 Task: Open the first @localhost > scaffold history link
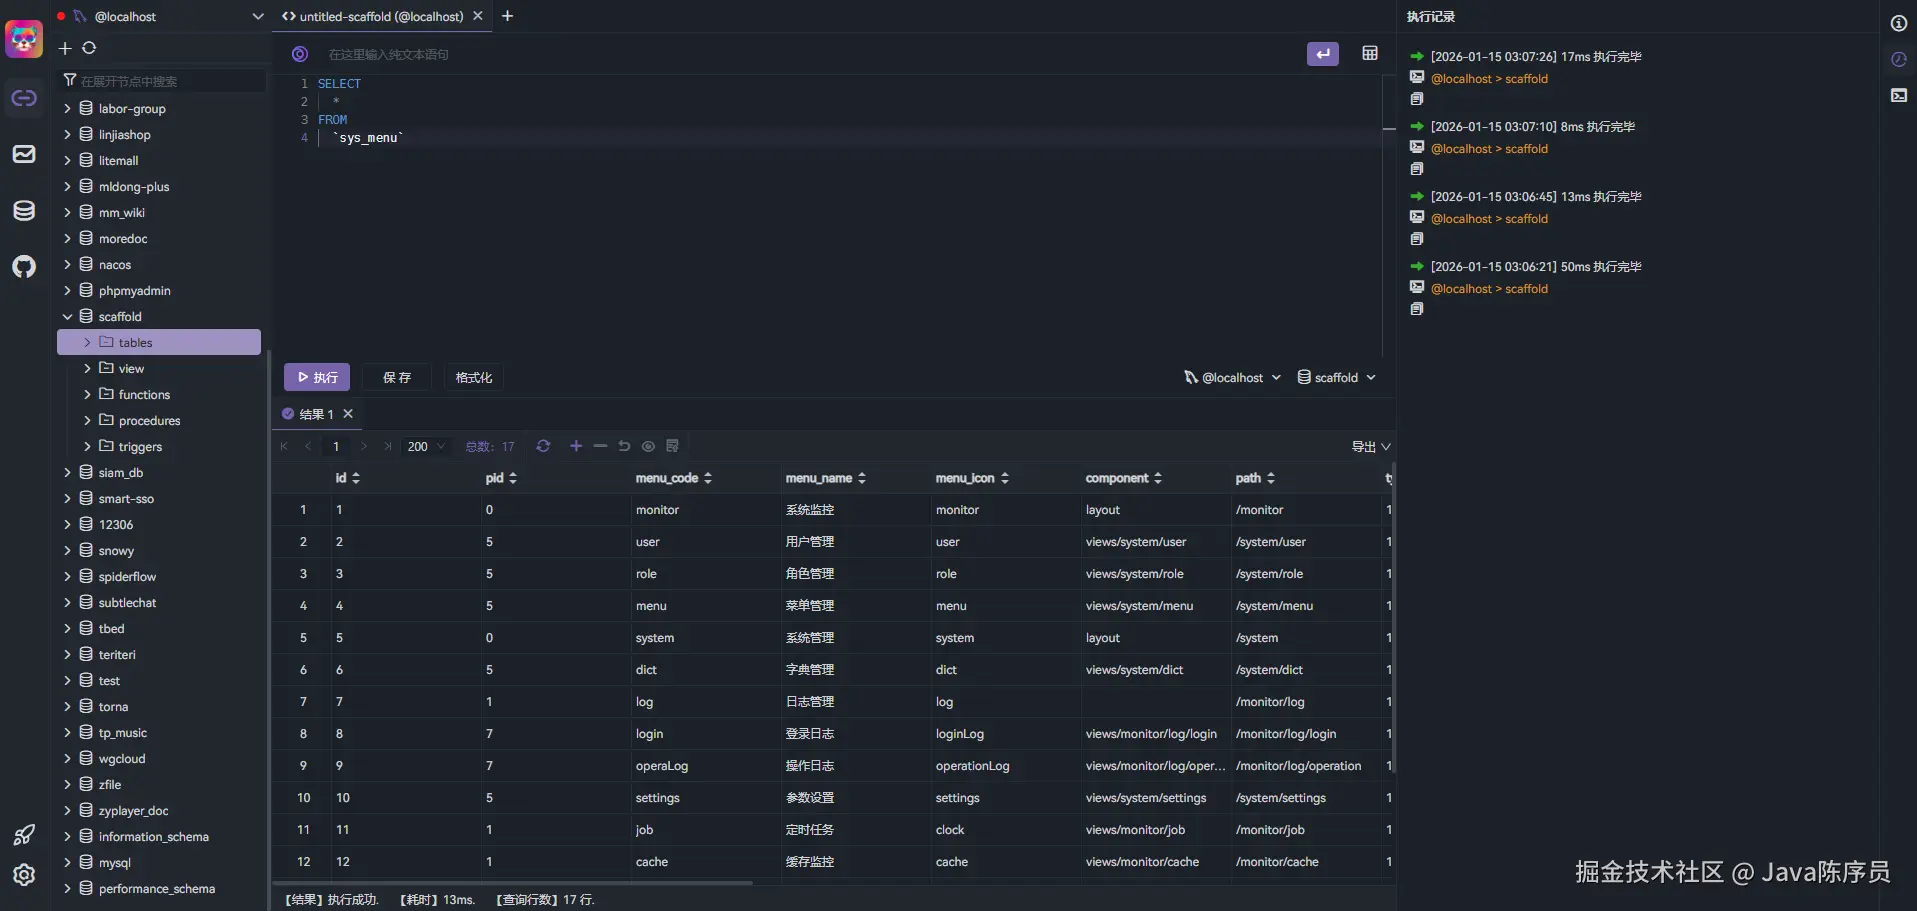pos(1489,78)
